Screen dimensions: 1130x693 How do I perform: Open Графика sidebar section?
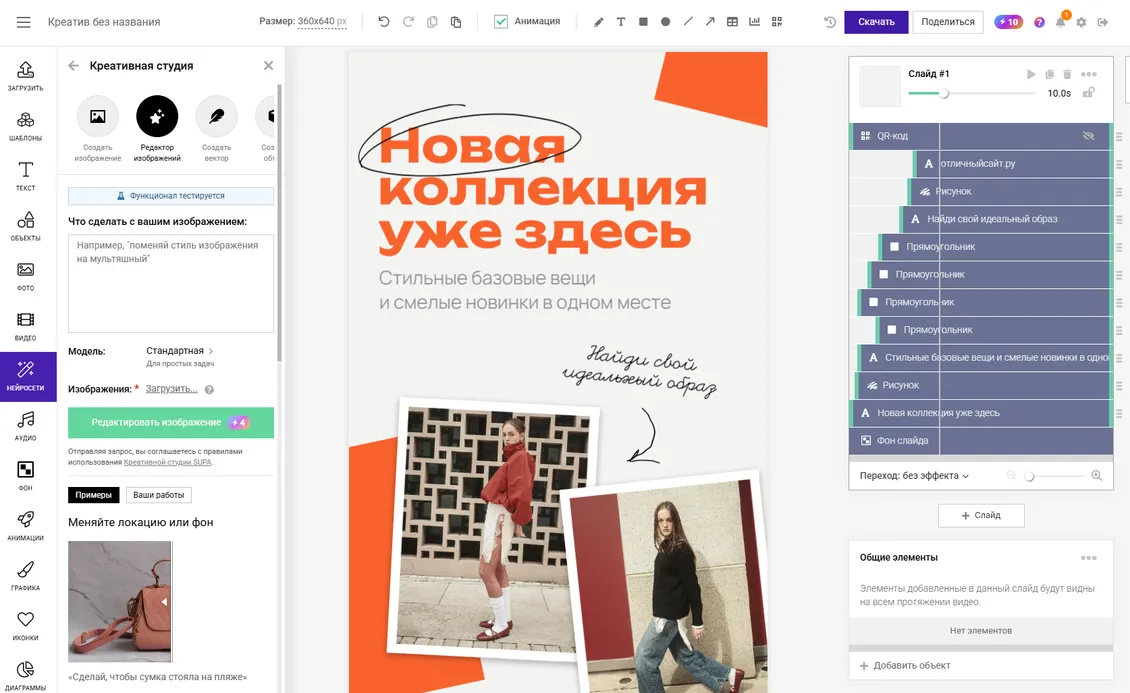(x=25, y=576)
